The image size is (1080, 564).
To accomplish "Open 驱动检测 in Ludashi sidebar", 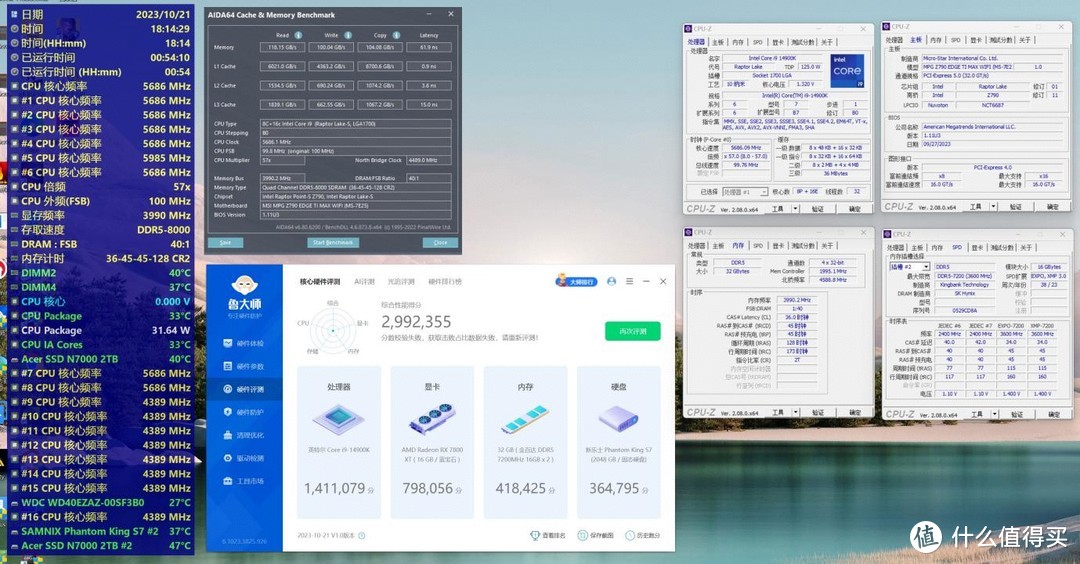I will 244,458.
